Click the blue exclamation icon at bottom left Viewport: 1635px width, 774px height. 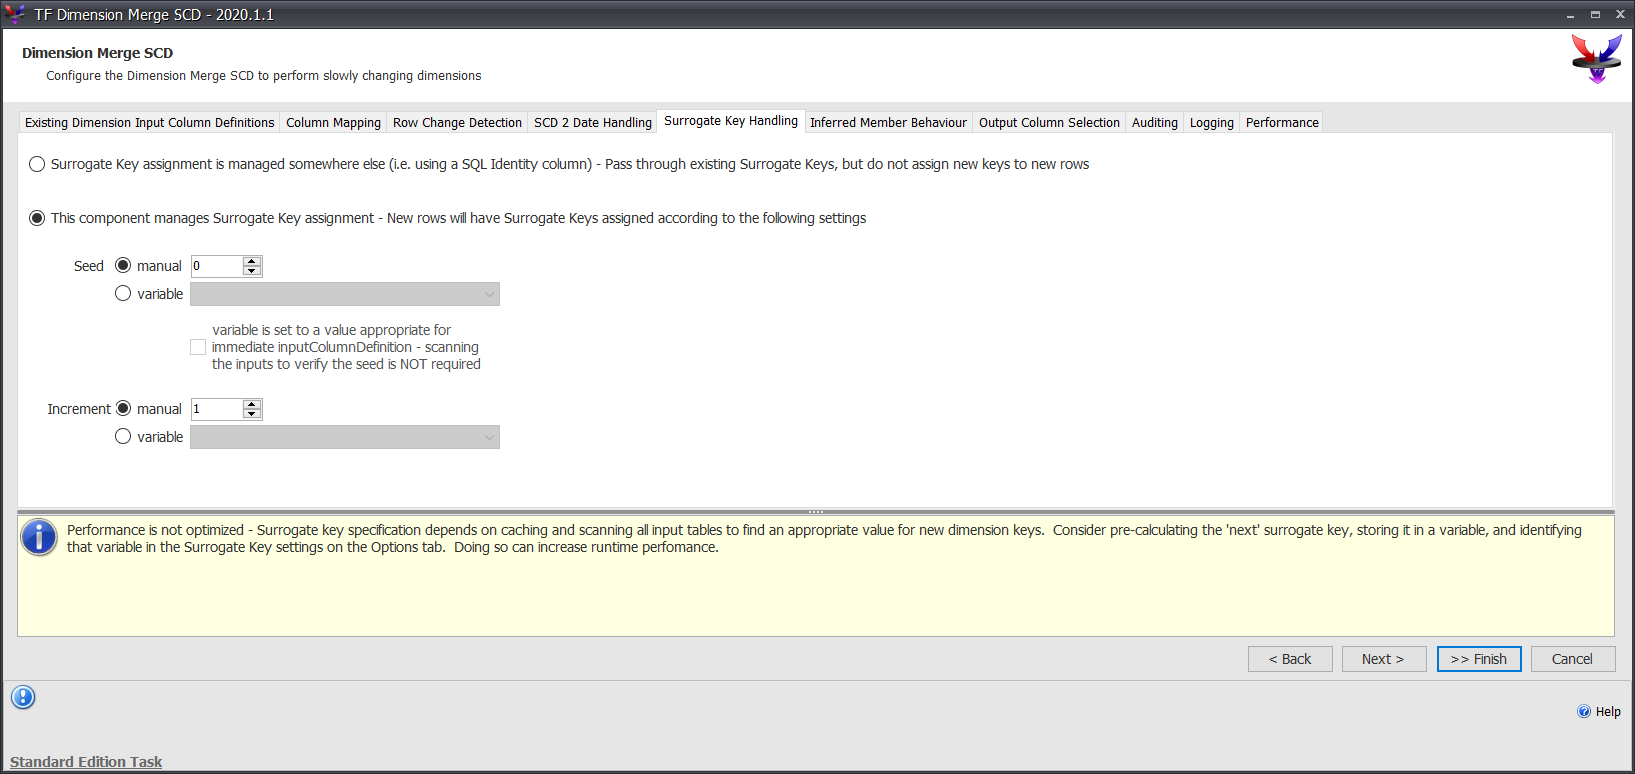pyautogui.click(x=23, y=697)
